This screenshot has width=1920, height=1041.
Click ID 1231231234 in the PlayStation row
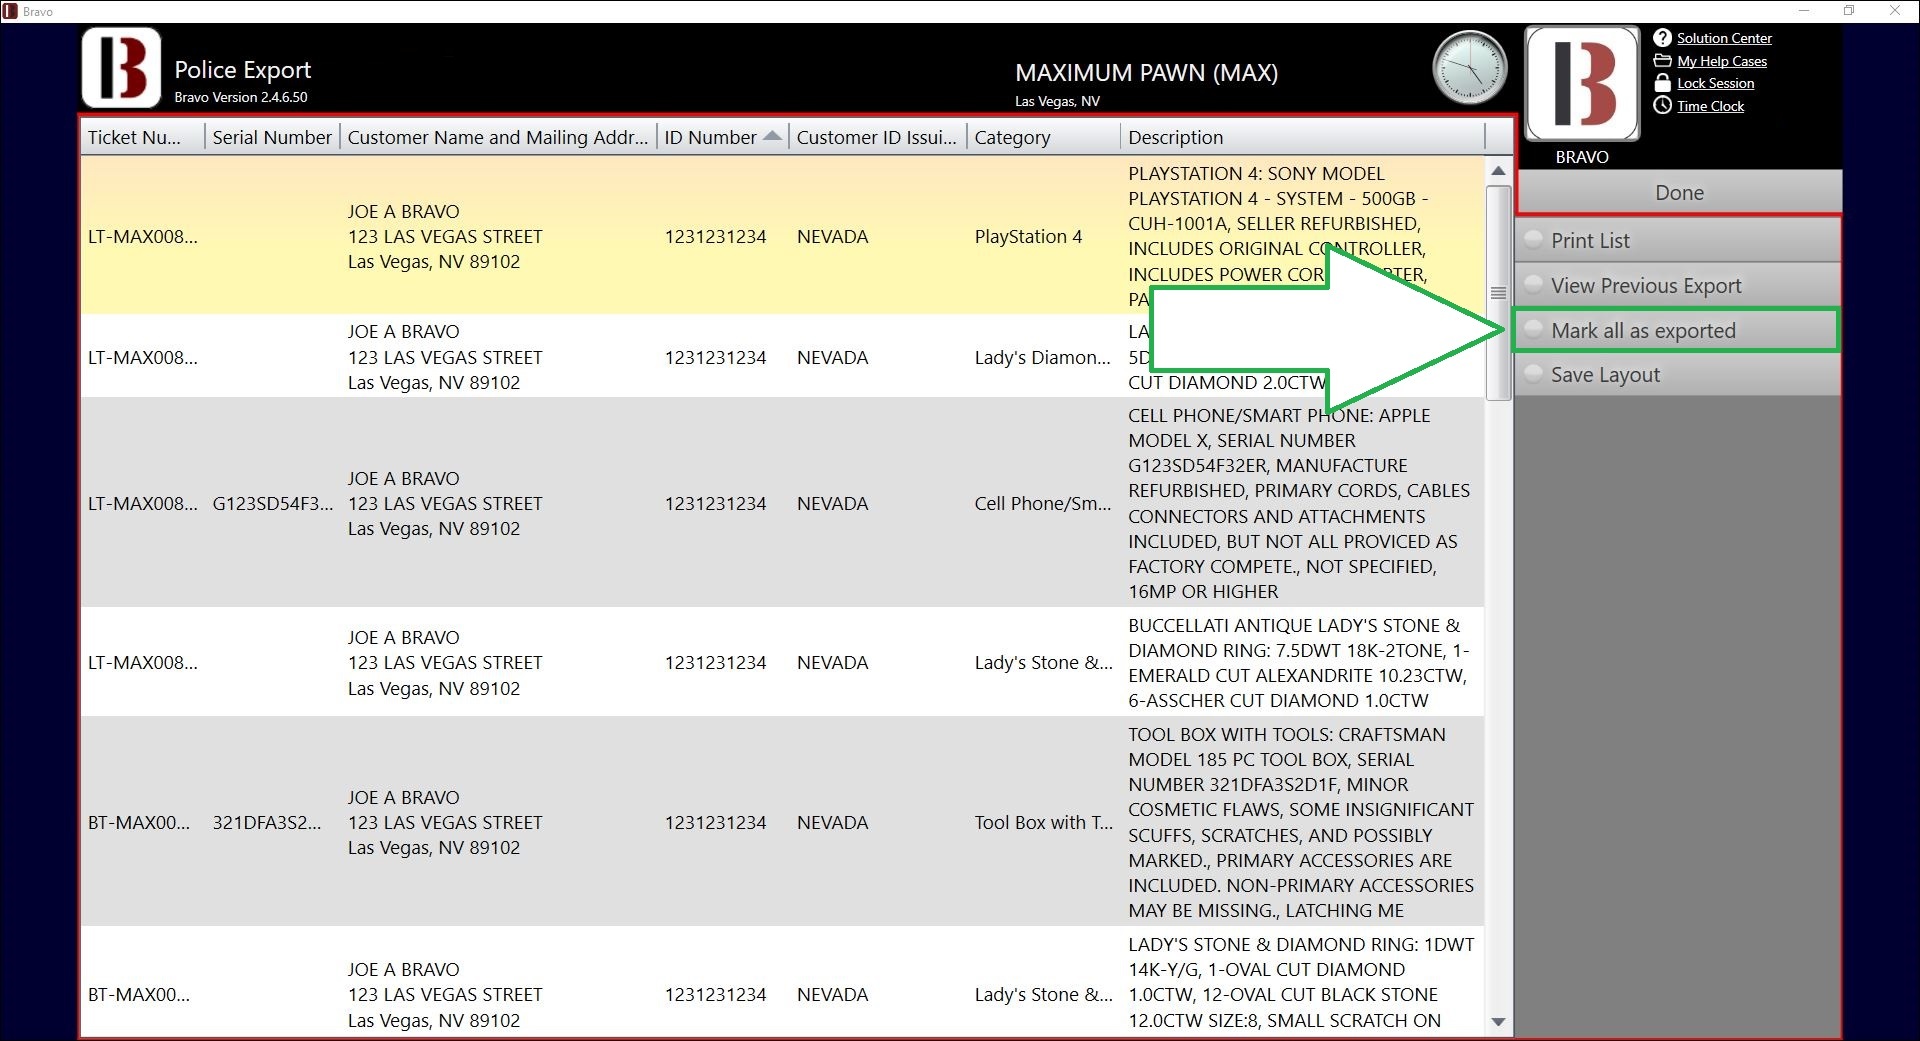click(x=715, y=237)
